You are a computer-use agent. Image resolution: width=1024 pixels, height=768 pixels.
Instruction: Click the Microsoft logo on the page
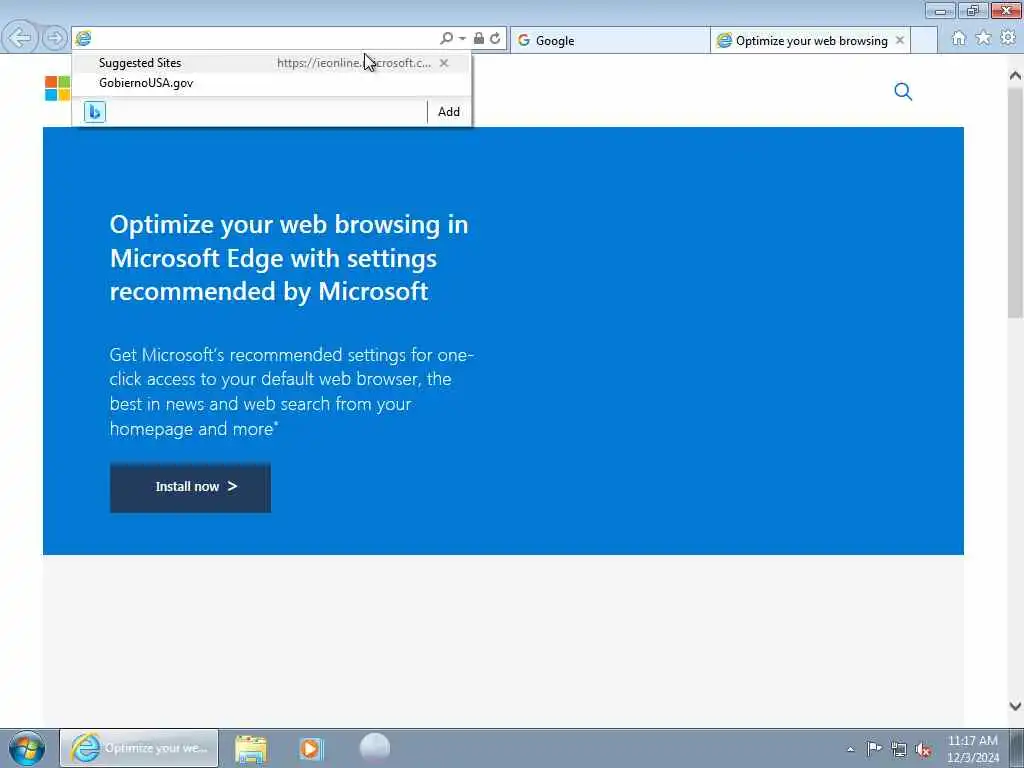[57, 88]
